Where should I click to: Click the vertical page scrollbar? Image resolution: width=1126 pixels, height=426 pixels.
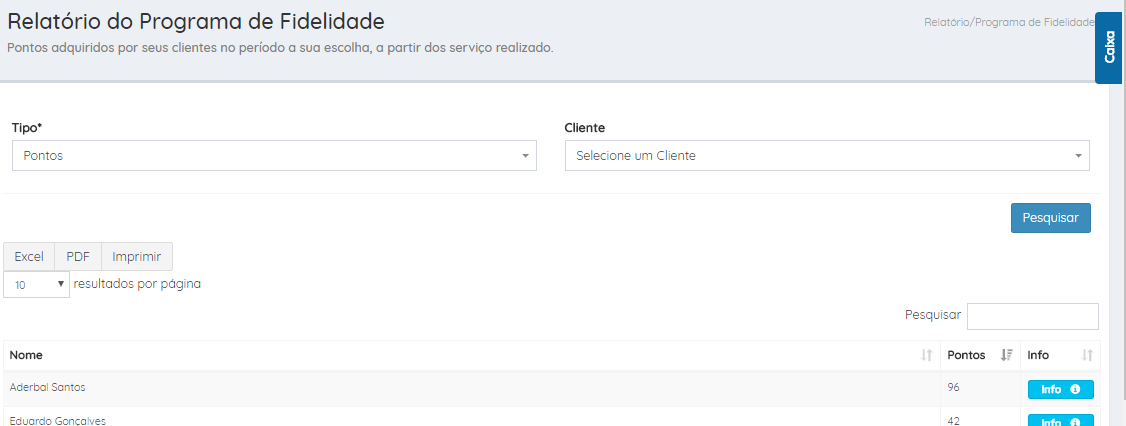point(1117,250)
